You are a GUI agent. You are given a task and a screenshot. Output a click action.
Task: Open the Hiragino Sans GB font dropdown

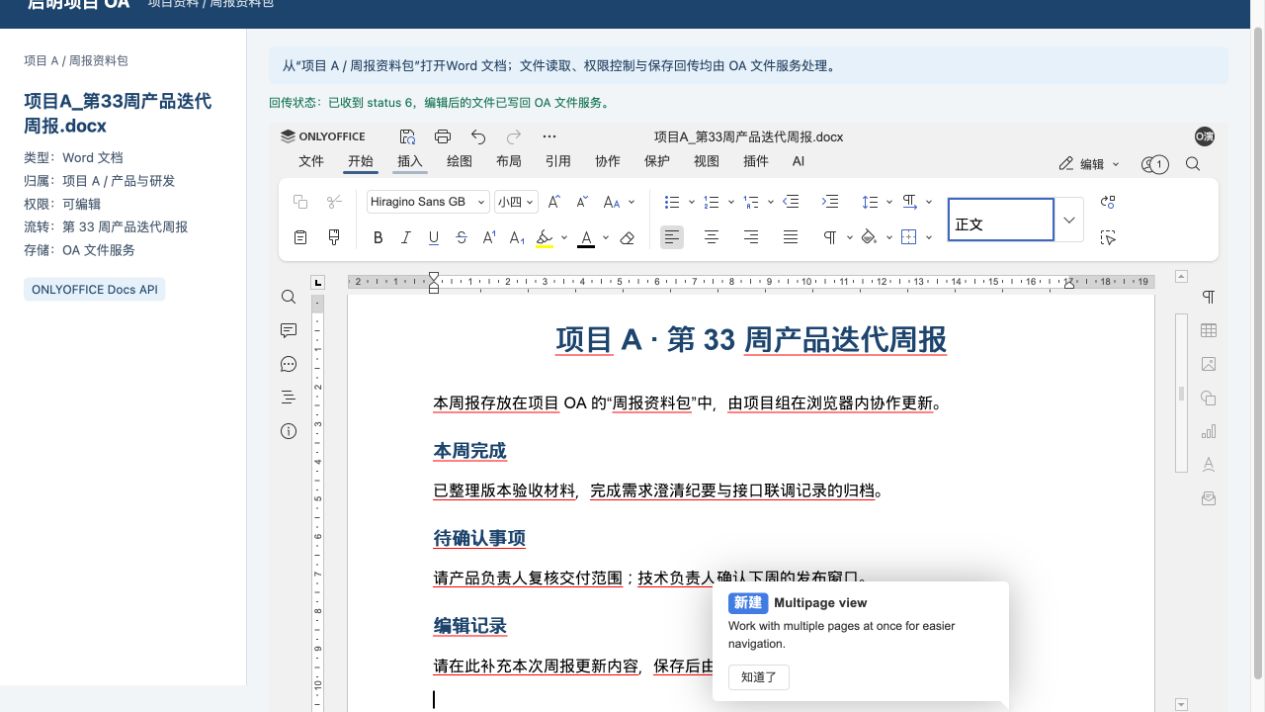tap(482, 202)
